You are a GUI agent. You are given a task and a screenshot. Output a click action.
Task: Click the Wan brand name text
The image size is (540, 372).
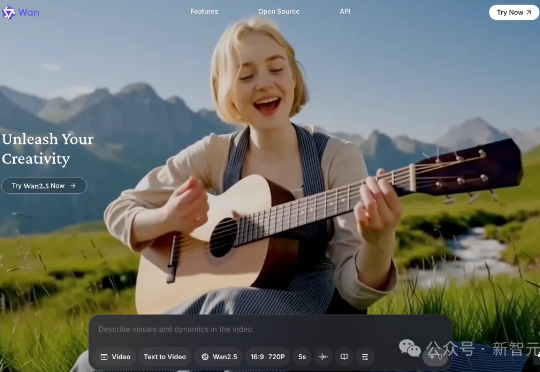tap(29, 13)
